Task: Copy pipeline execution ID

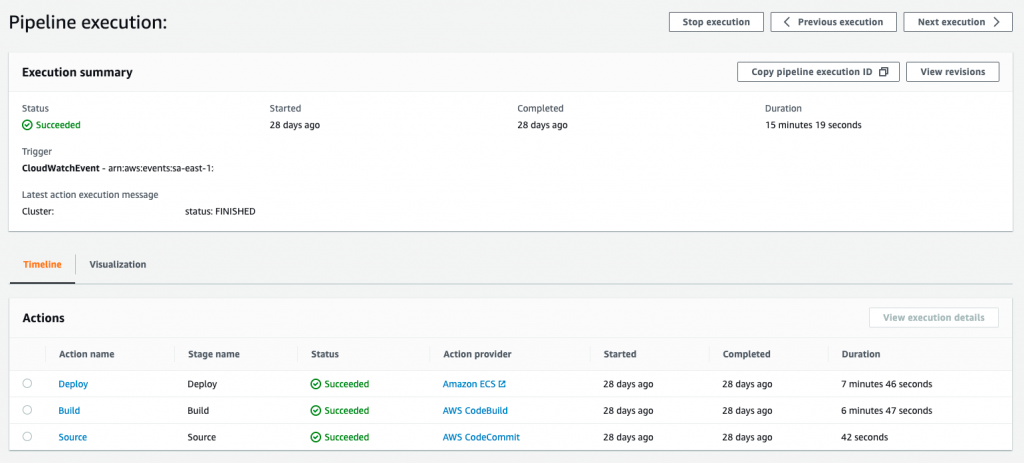Action: [x=818, y=72]
